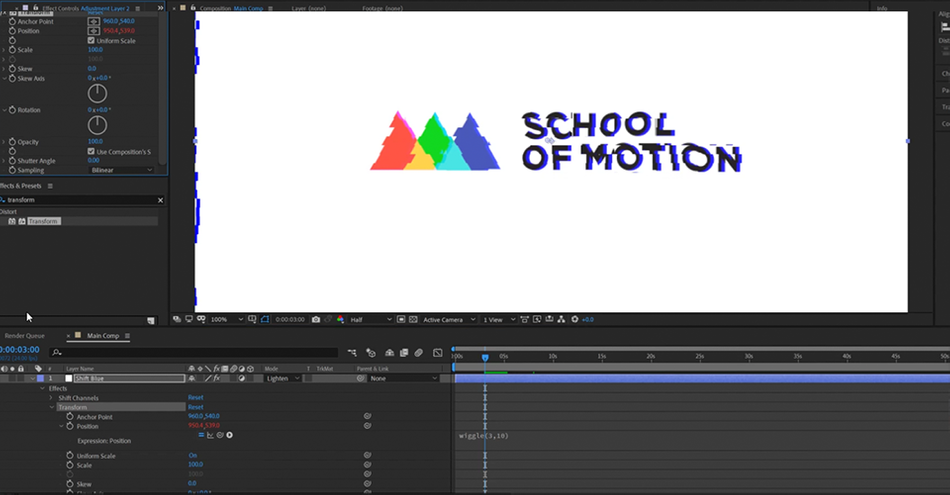Toggle Shutter Angle stopwatch
The image size is (950, 495).
point(12,161)
